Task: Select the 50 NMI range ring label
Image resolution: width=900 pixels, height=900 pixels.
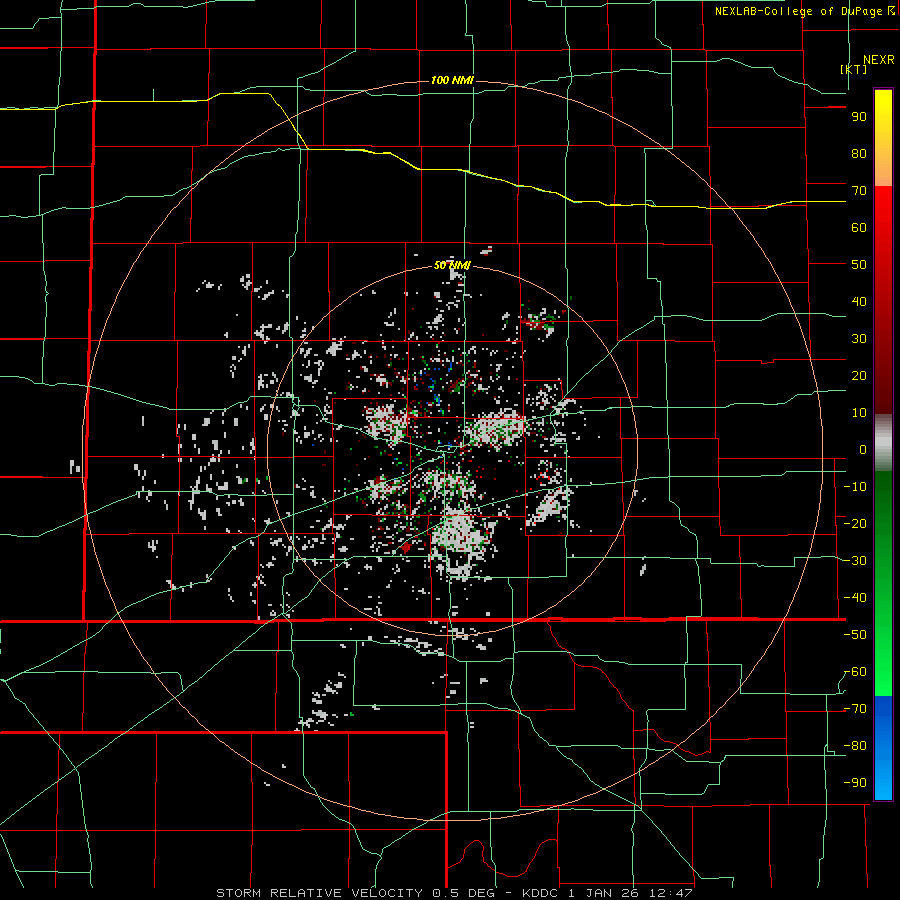Action: click(452, 265)
